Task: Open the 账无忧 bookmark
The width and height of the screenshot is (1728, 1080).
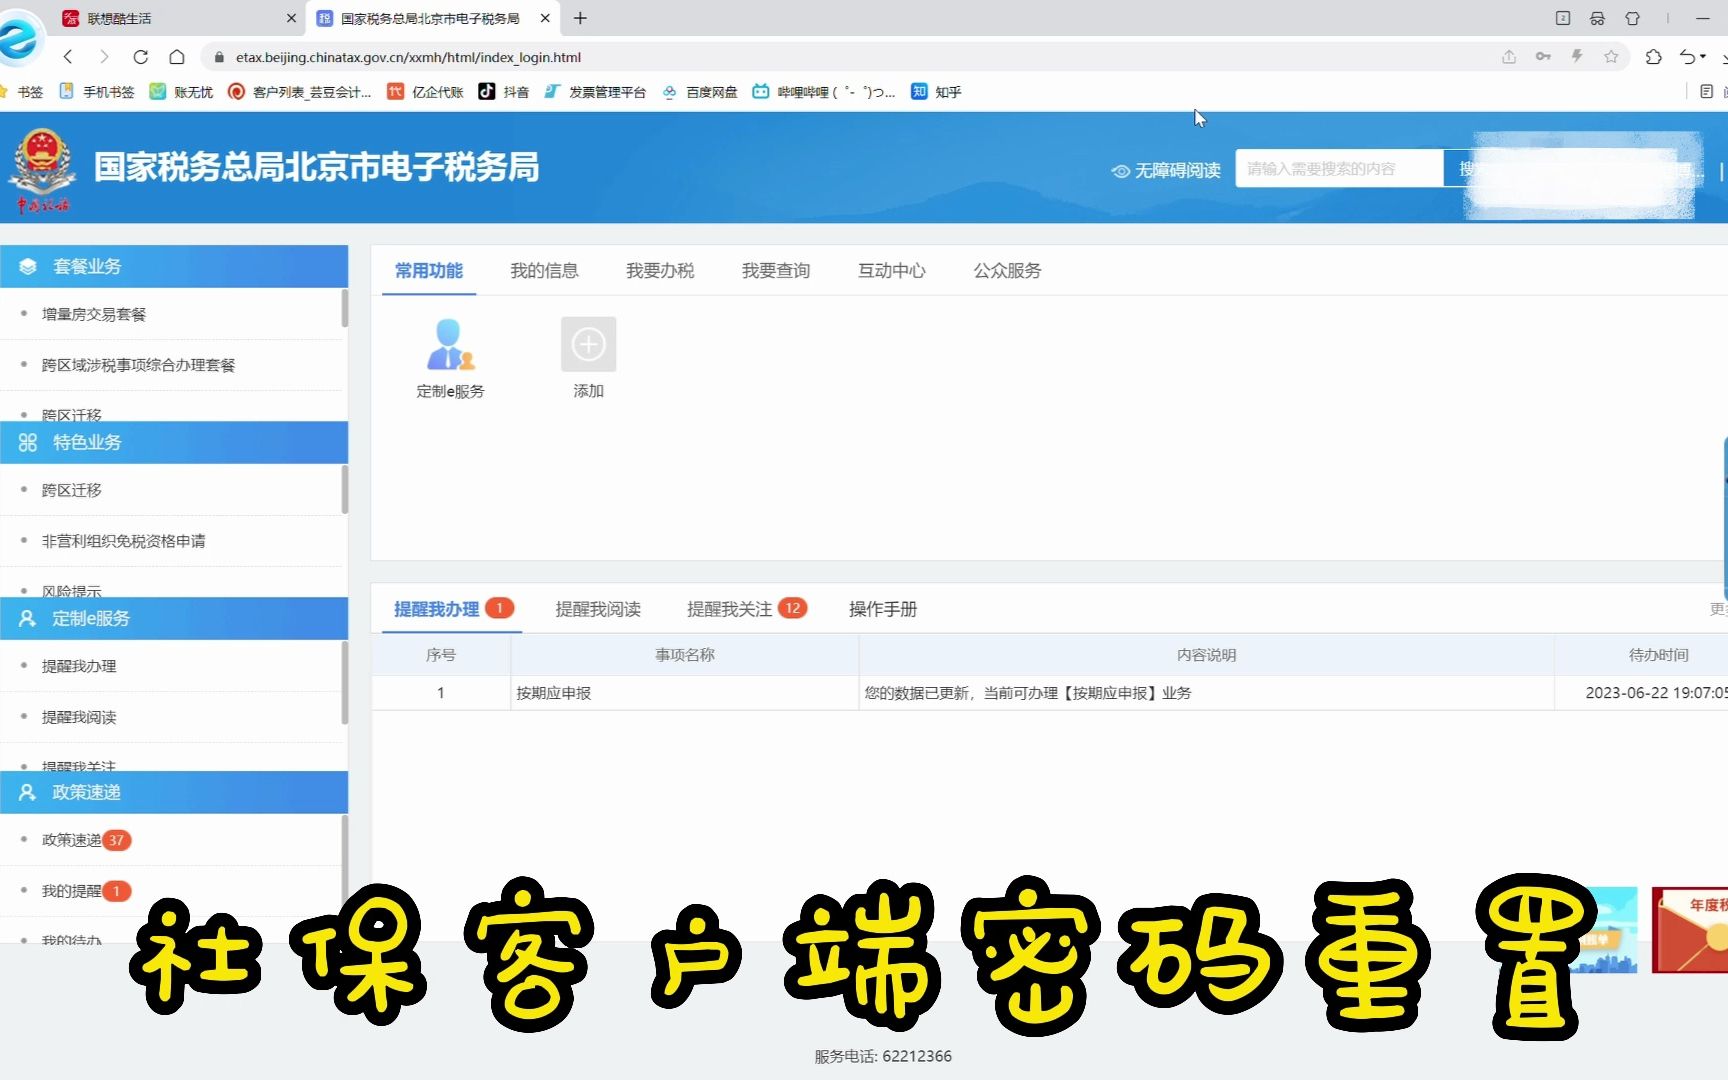Action: click(181, 92)
